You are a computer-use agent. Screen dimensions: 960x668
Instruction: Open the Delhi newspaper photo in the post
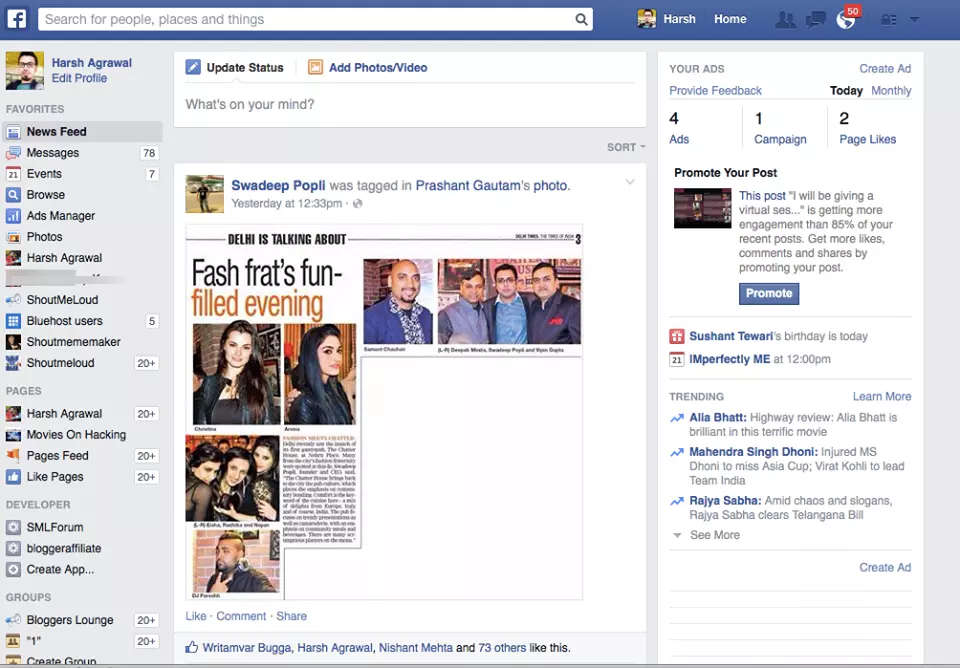coord(384,412)
